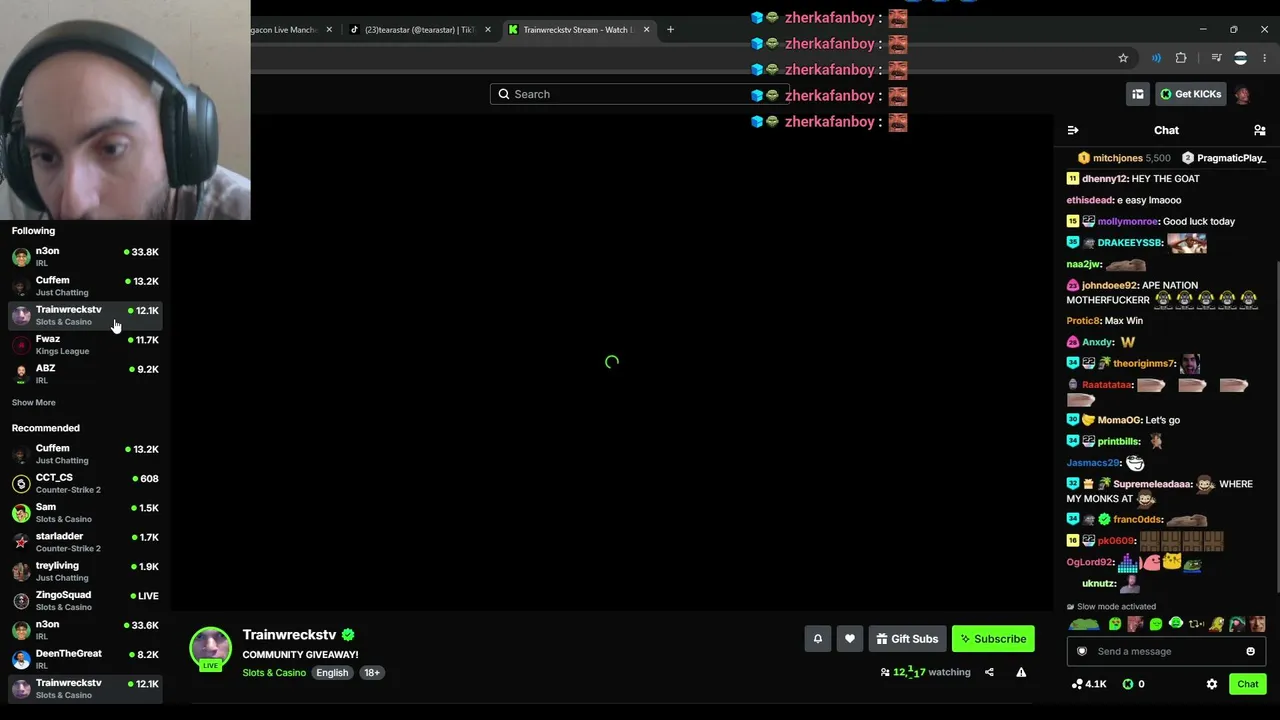The image size is (1280, 720).
Task: Collapse the chat panel with the arrow icon
Action: click(x=1073, y=130)
